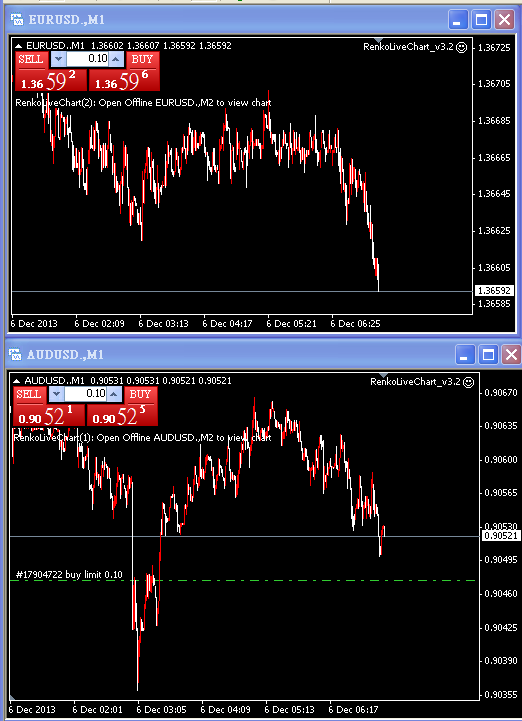Minimize the AUDUSD chart window
This screenshot has height=721, width=522.
point(465,355)
